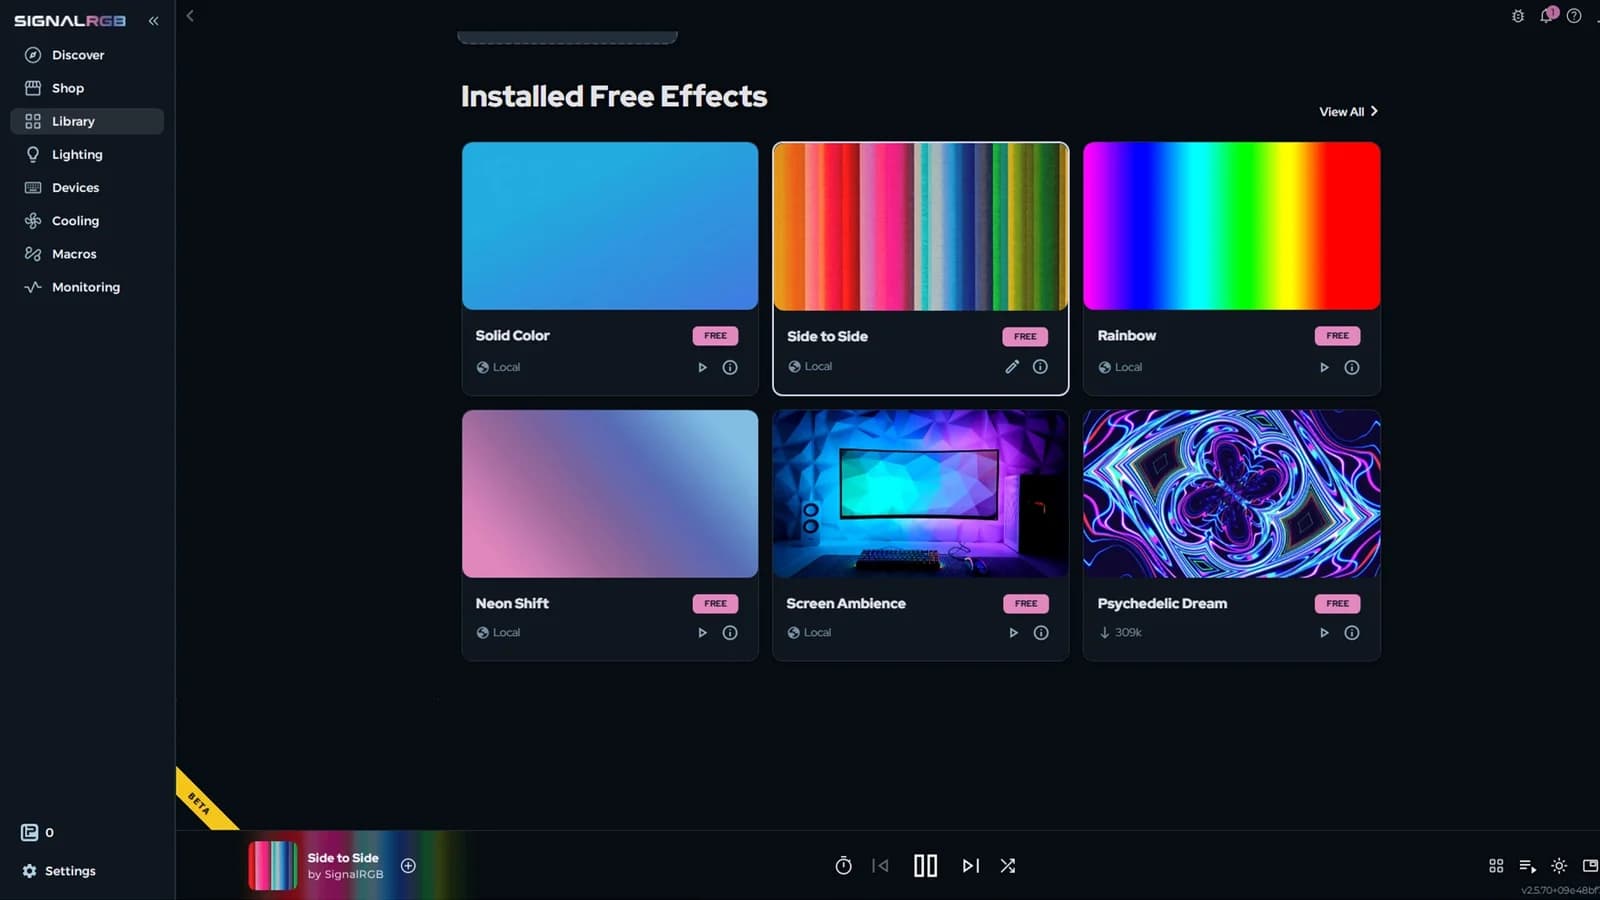
Task: Add Side to Side to a playlist
Action: tap(408, 866)
